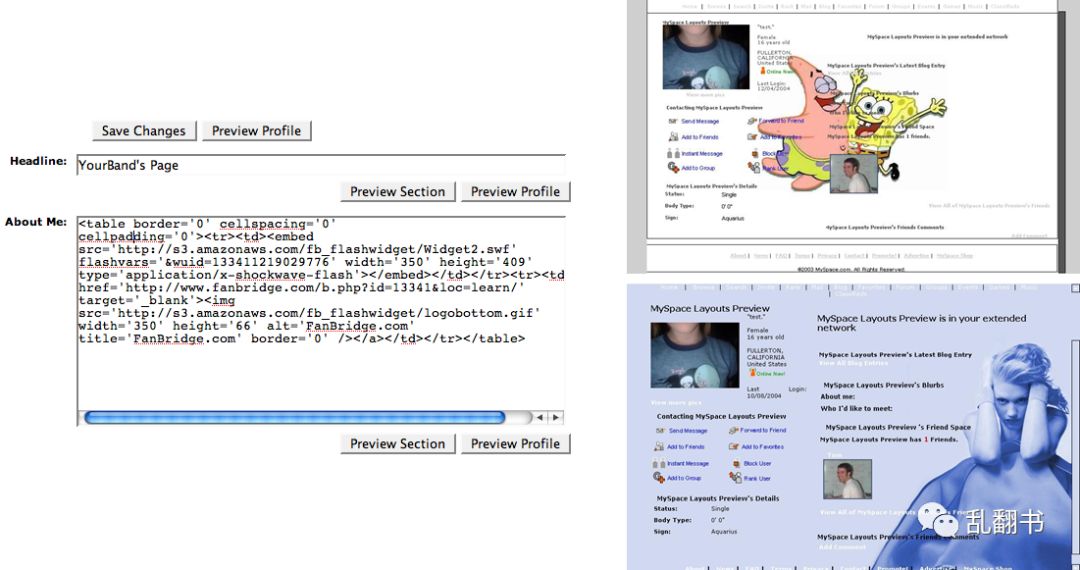
Task: Click View more pics in blue preview
Action: point(676,403)
